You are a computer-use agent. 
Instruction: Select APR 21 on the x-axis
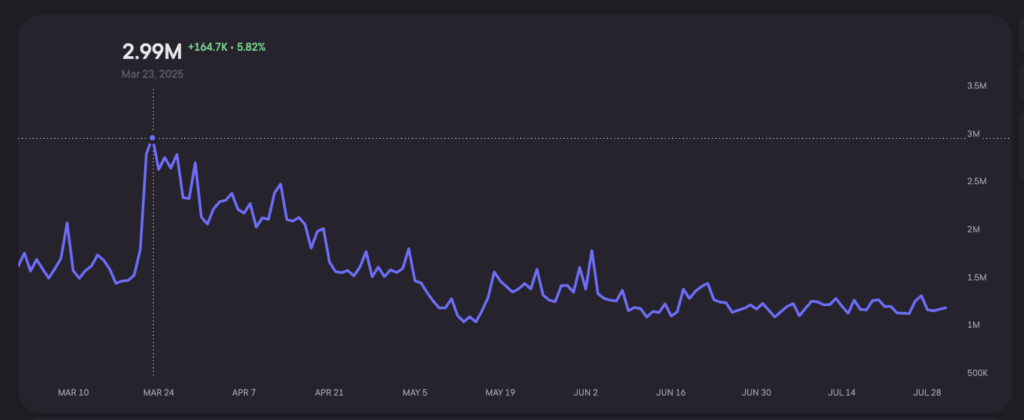coord(329,393)
